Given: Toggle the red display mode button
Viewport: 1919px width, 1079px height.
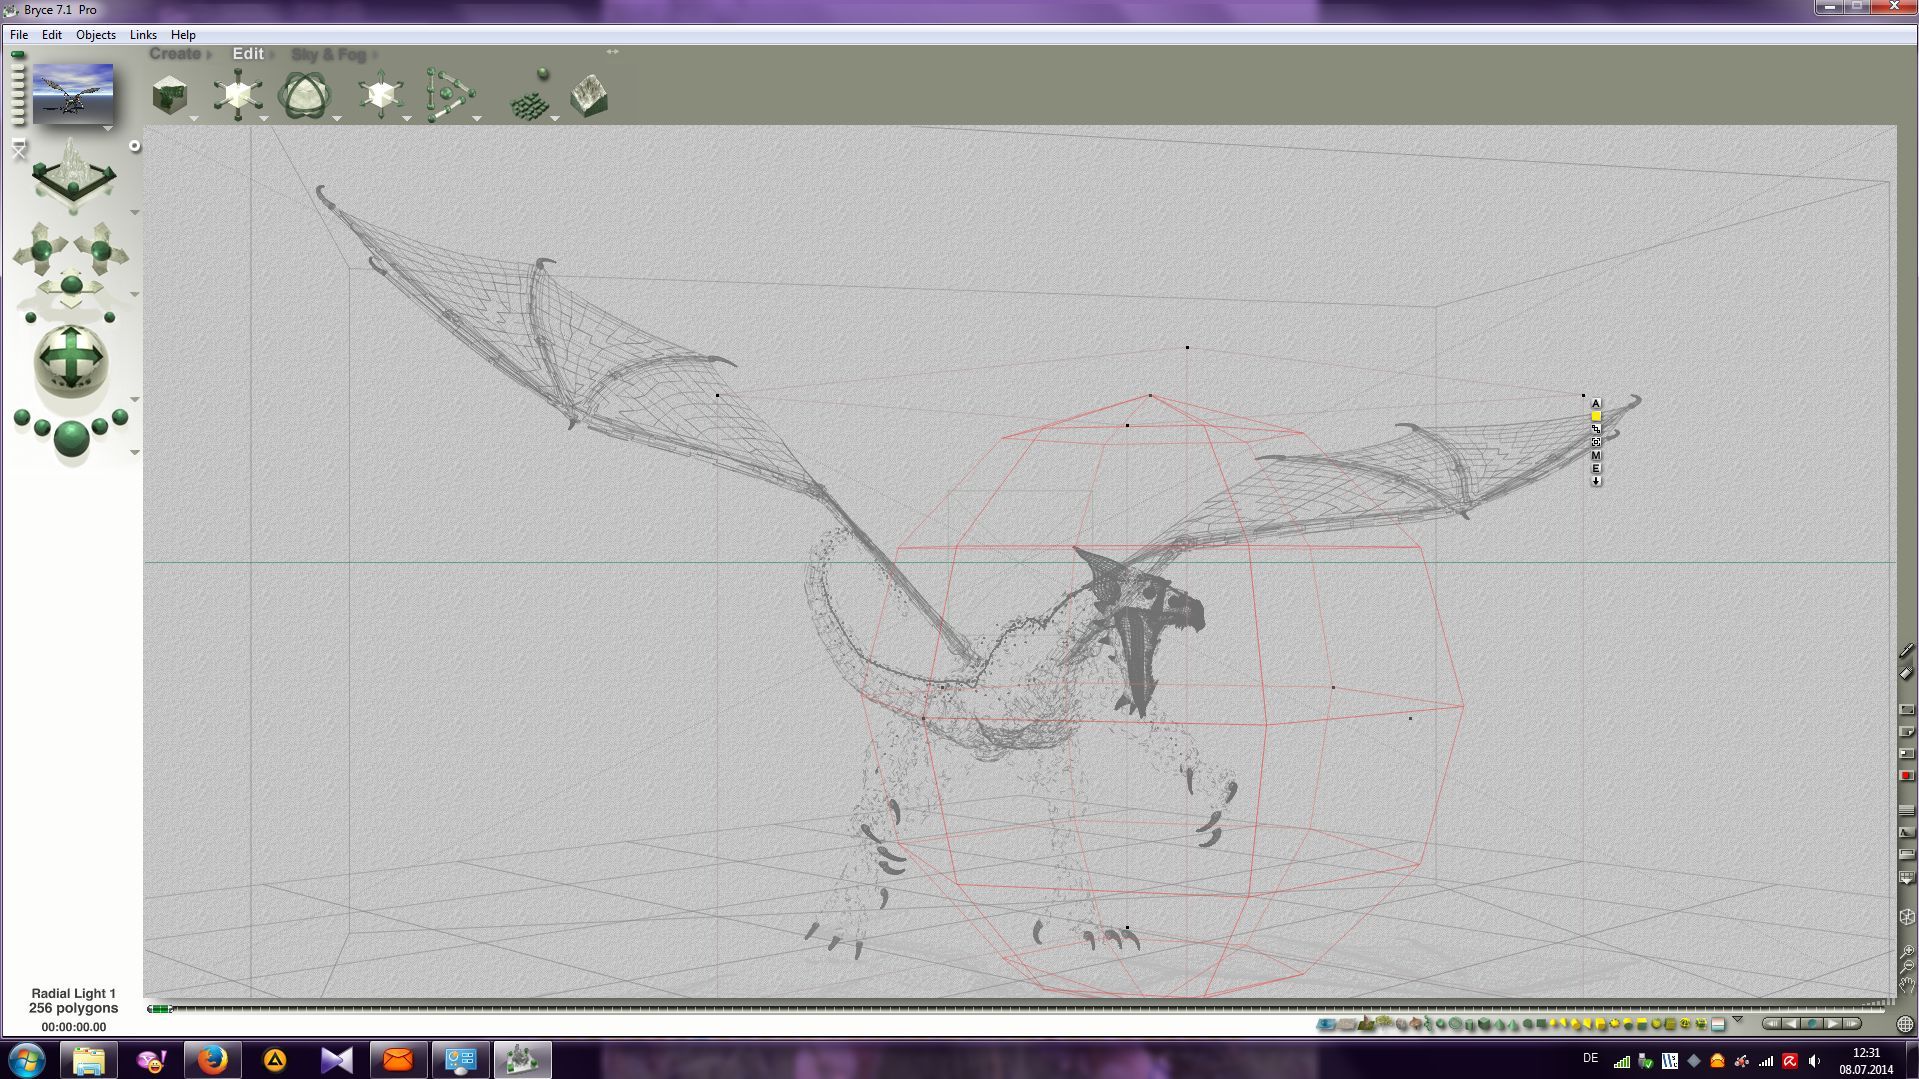Looking at the screenshot, I should point(1906,776).
